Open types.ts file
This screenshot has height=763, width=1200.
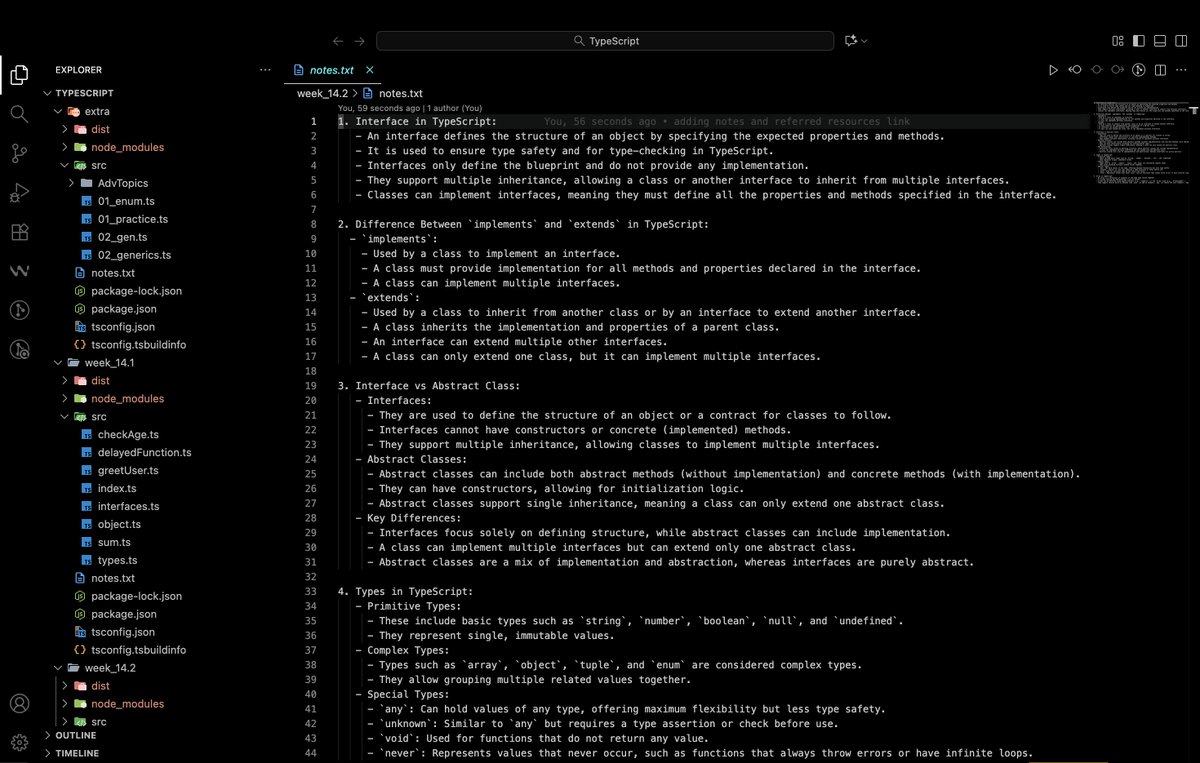[x=118, y=560]
